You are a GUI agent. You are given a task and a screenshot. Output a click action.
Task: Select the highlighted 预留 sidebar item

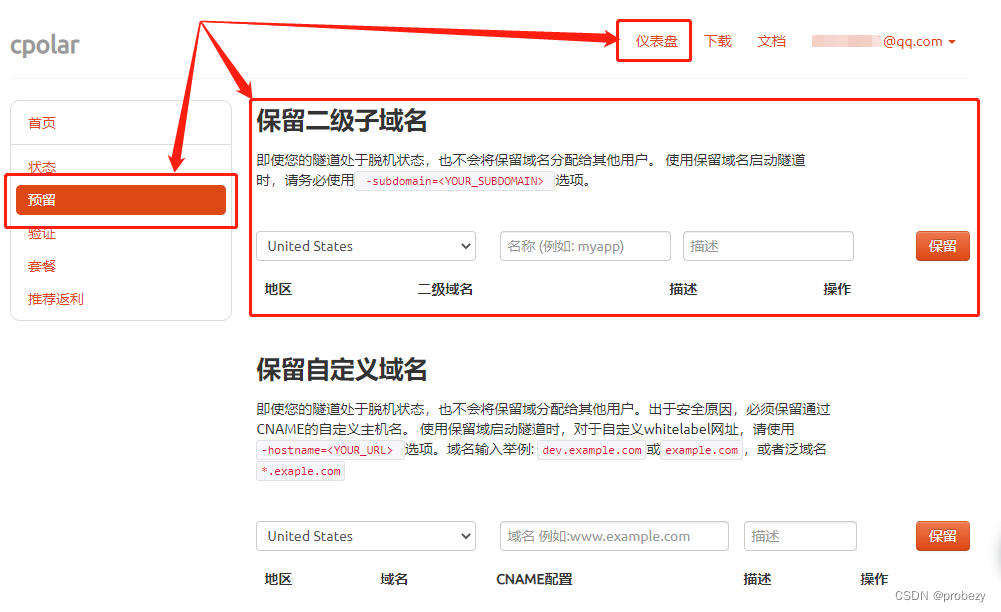120,200
